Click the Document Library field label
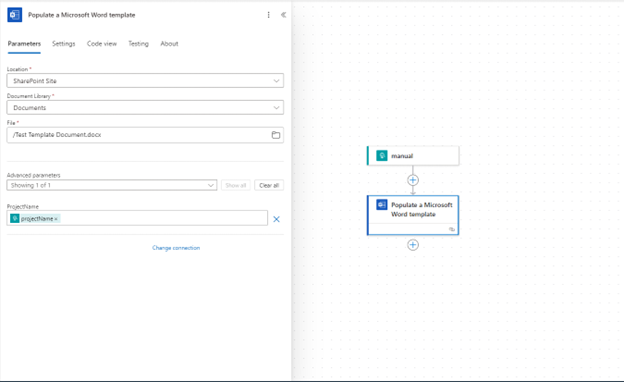624x382 pixels. click(29, 96)
